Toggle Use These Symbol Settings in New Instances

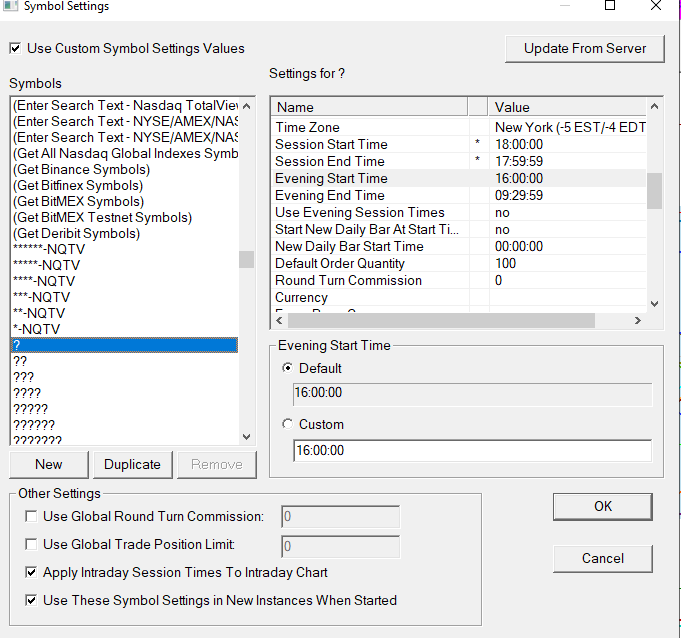pos(31,600)
